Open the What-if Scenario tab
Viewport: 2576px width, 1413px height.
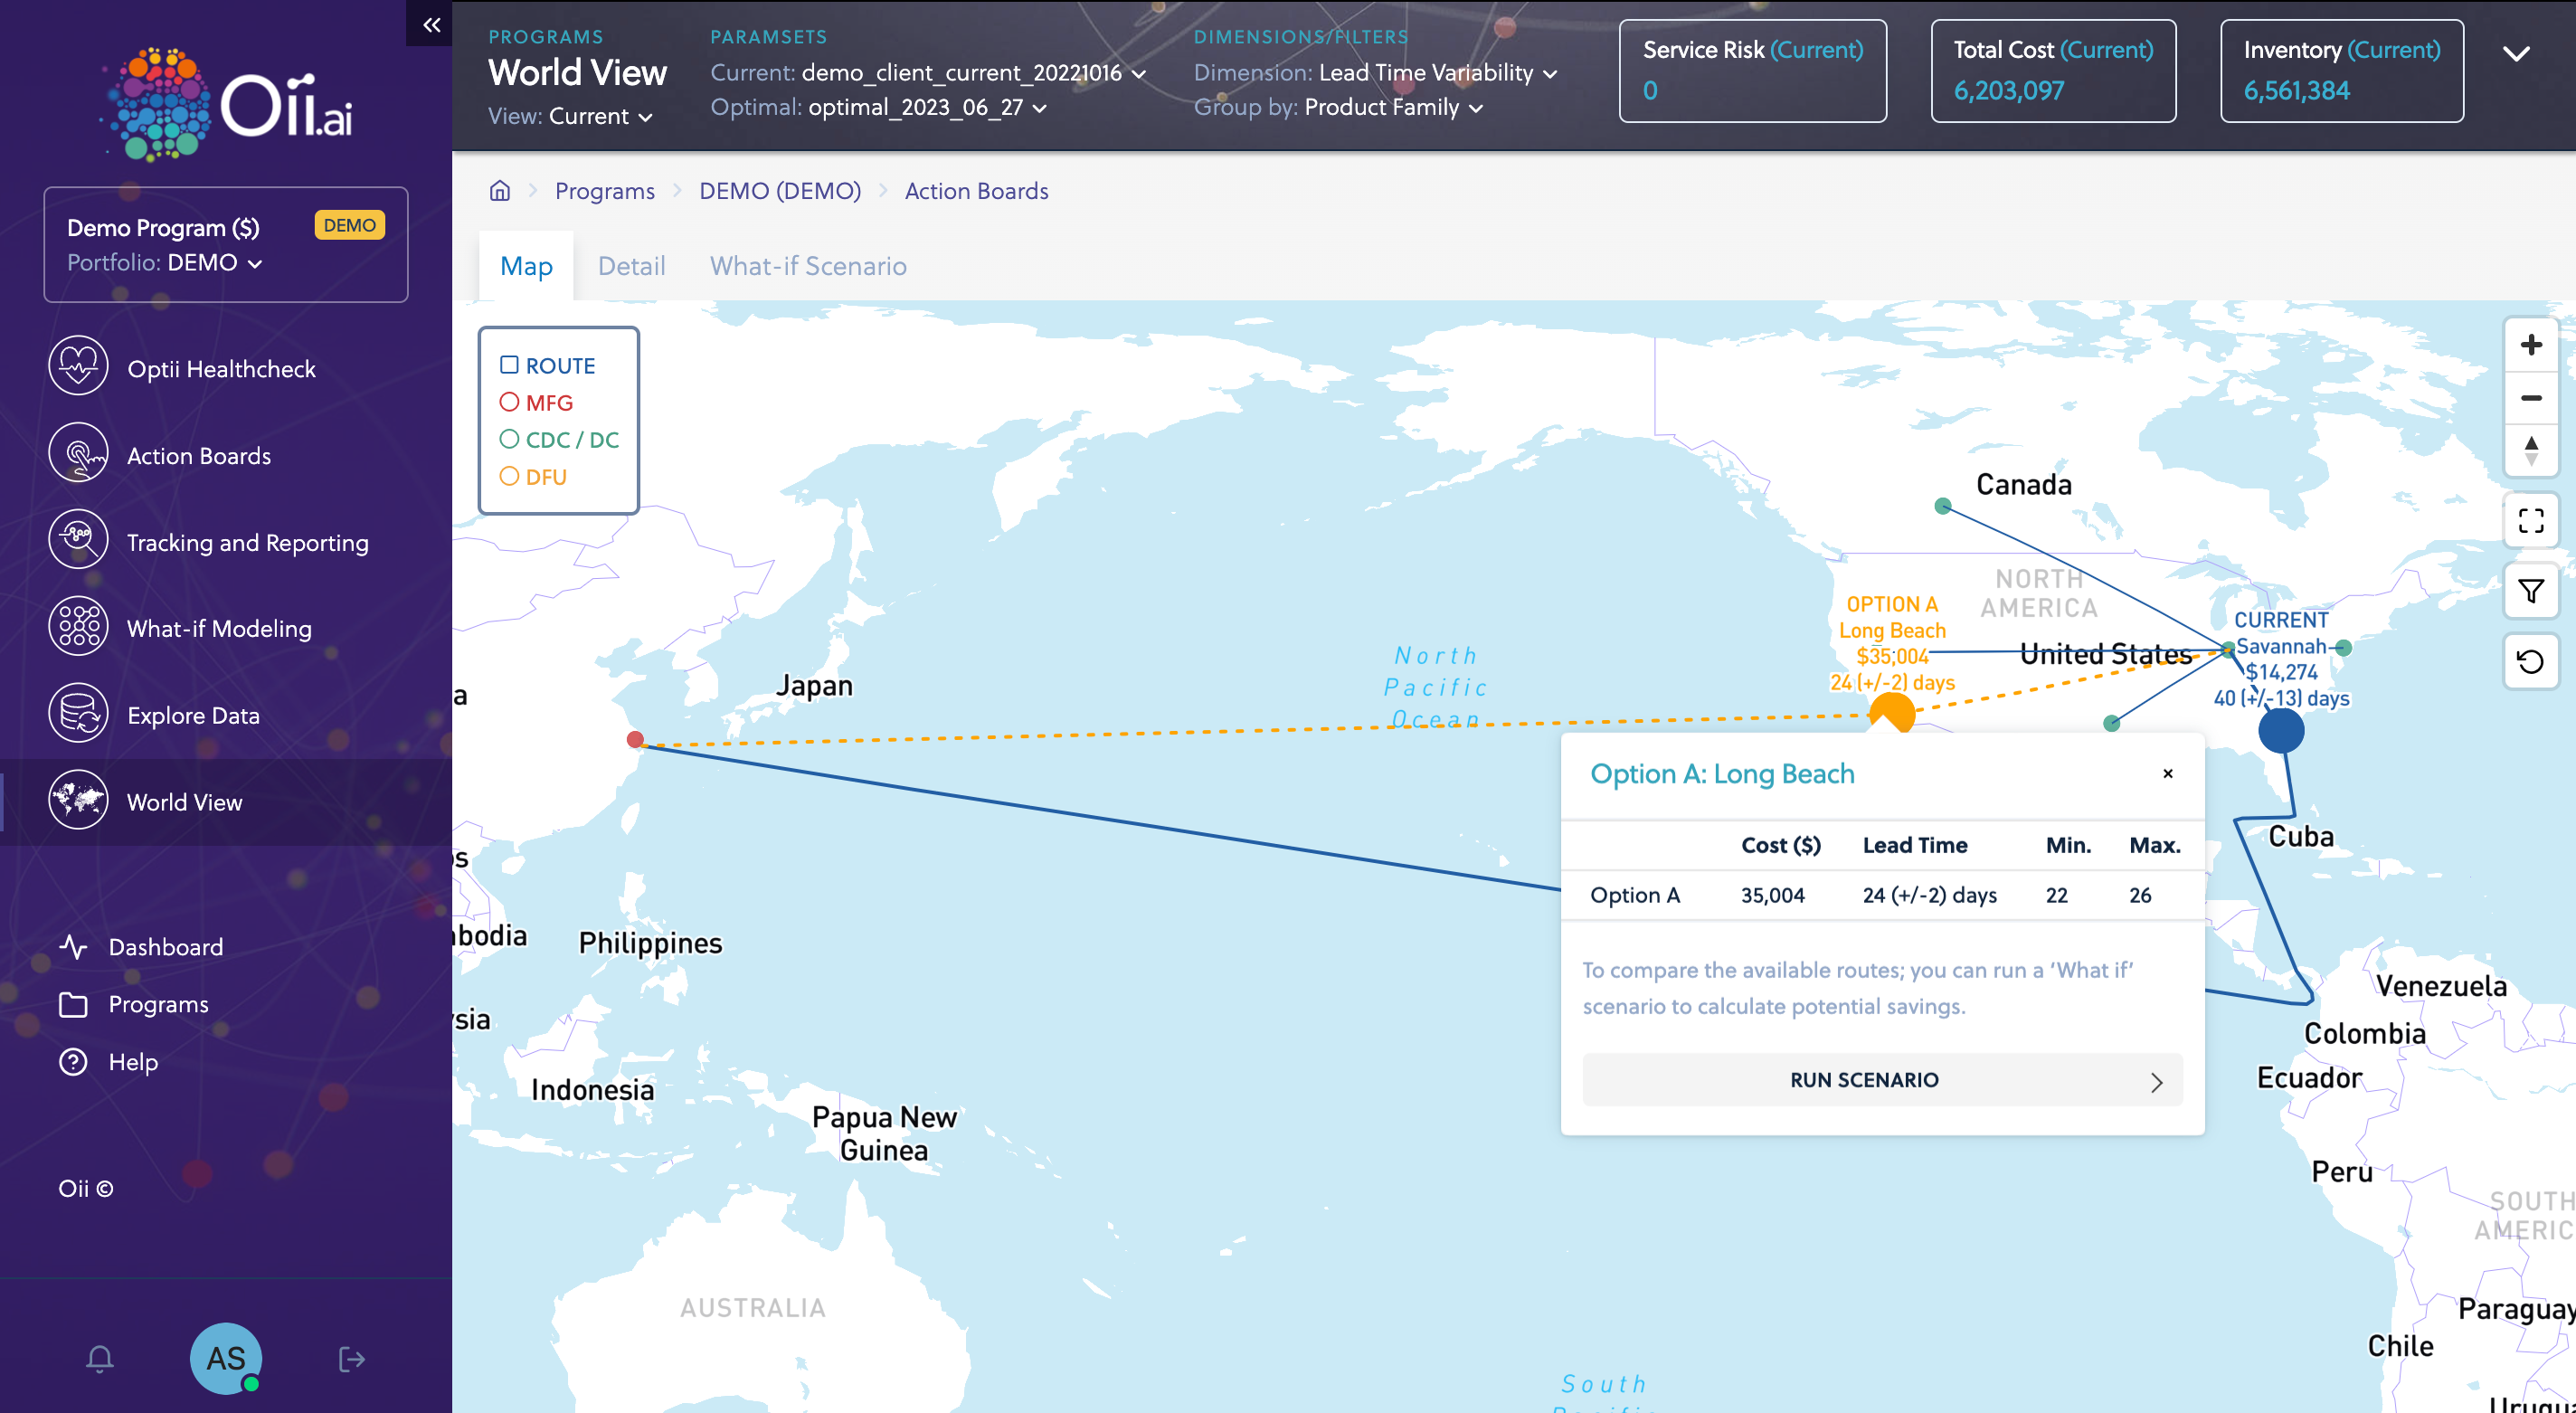pos(808,266)
